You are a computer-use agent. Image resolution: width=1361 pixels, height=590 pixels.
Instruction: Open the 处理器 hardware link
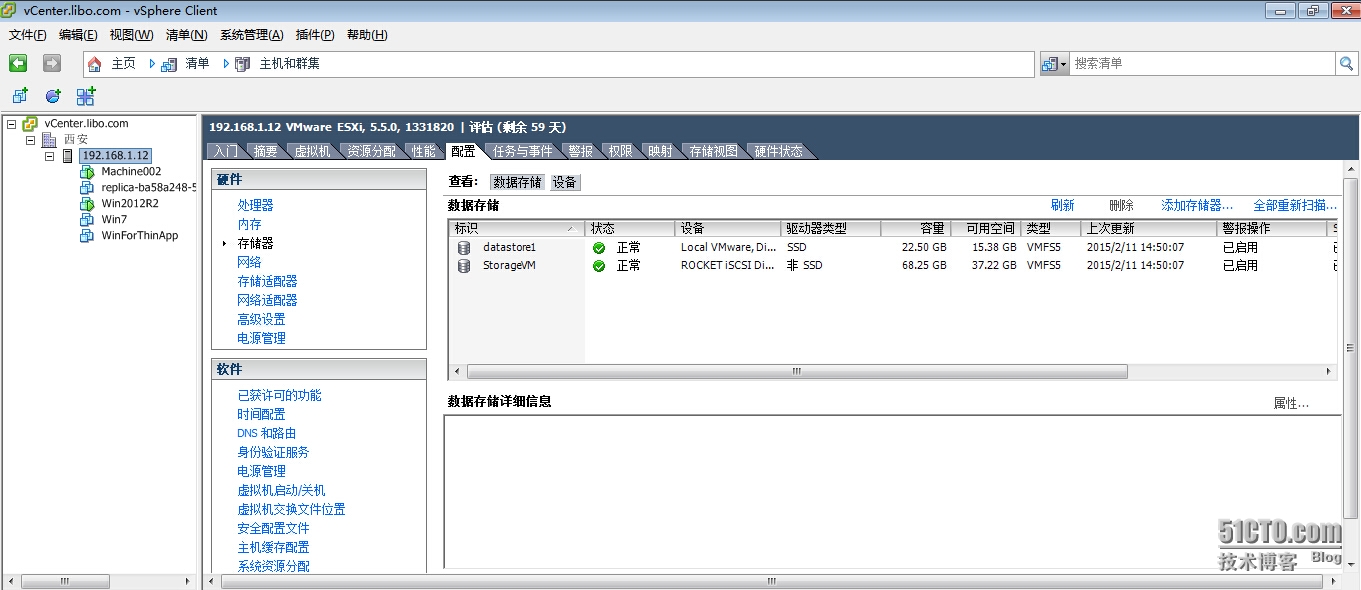tap(255, 205)
